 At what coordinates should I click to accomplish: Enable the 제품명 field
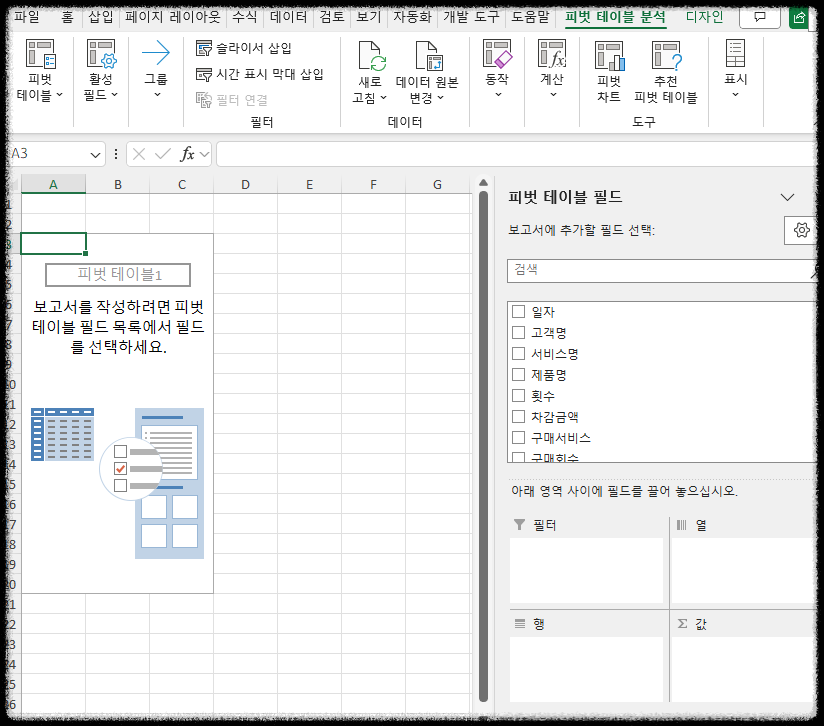pyautogui.click(x=518, y=374)
